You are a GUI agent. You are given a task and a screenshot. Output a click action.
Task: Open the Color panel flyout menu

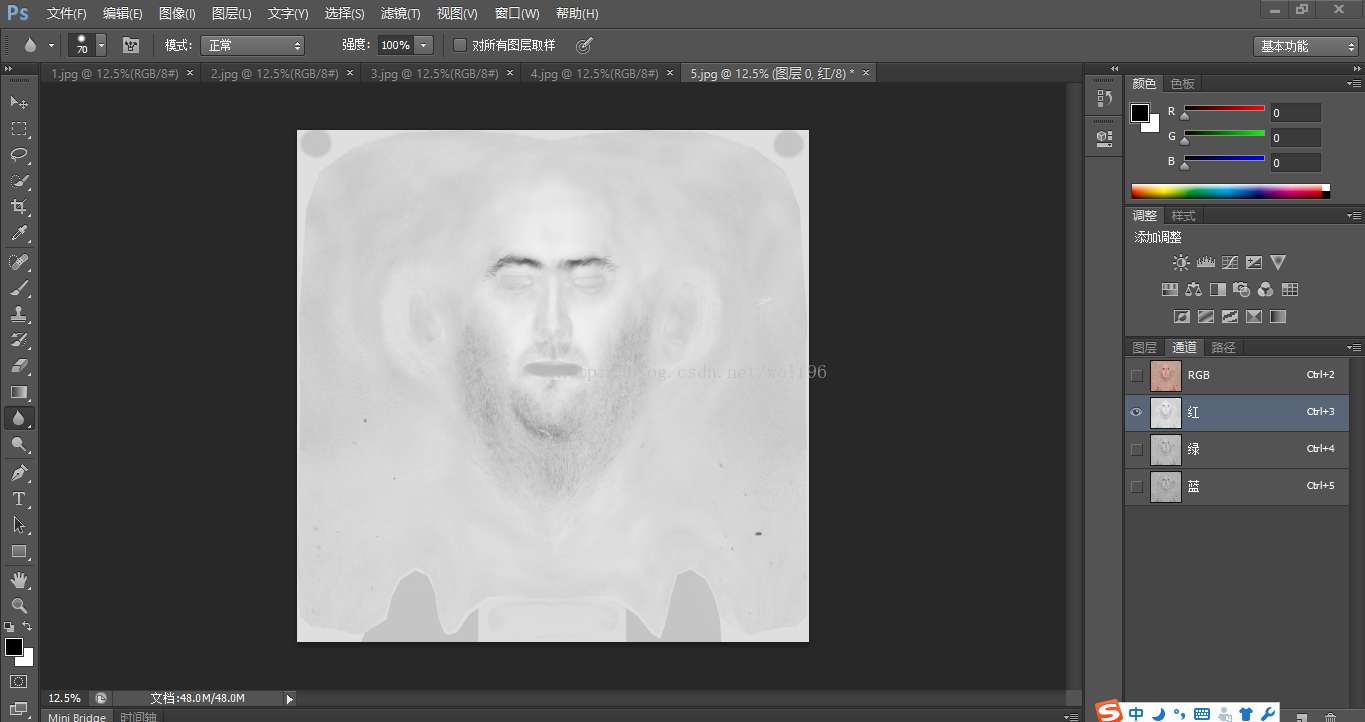[1353, 83]
